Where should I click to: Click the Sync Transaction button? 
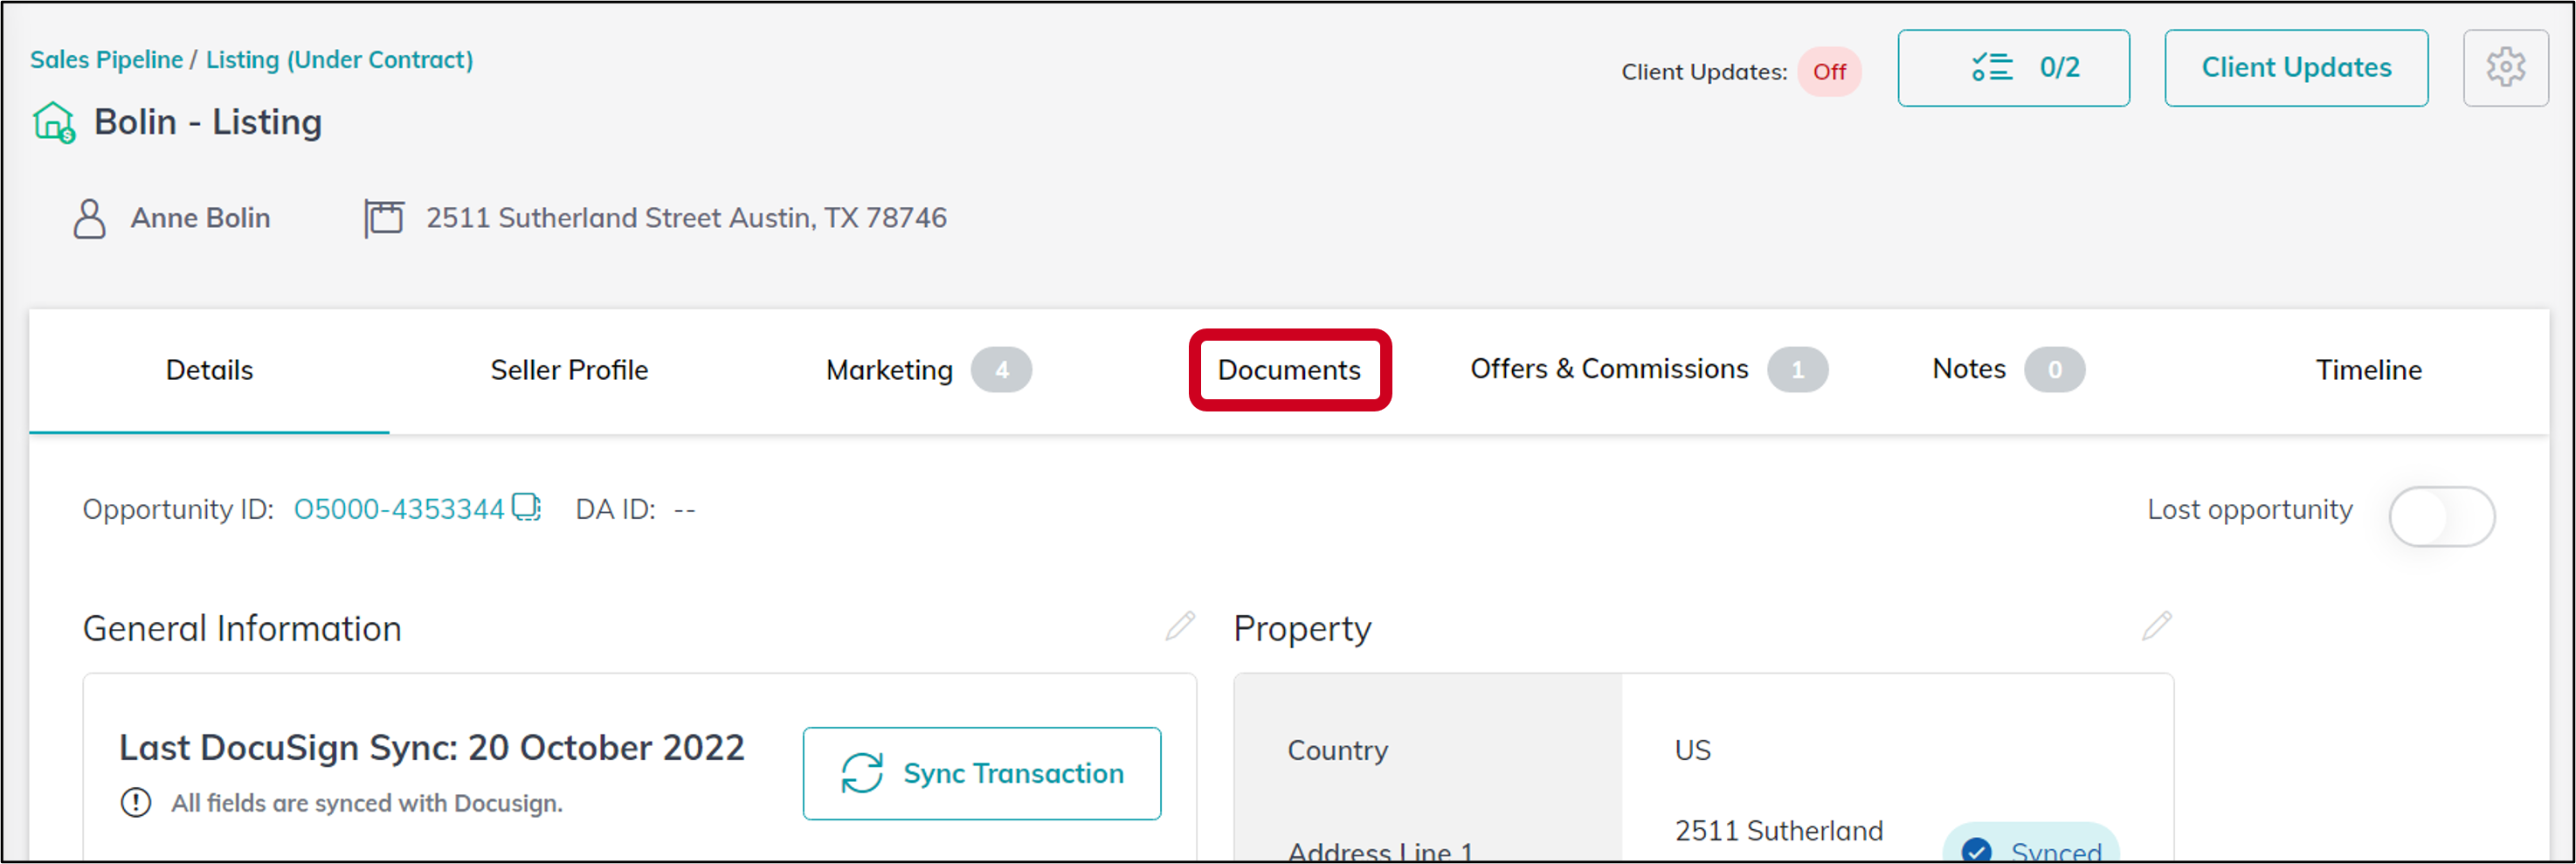click(981, 773)
